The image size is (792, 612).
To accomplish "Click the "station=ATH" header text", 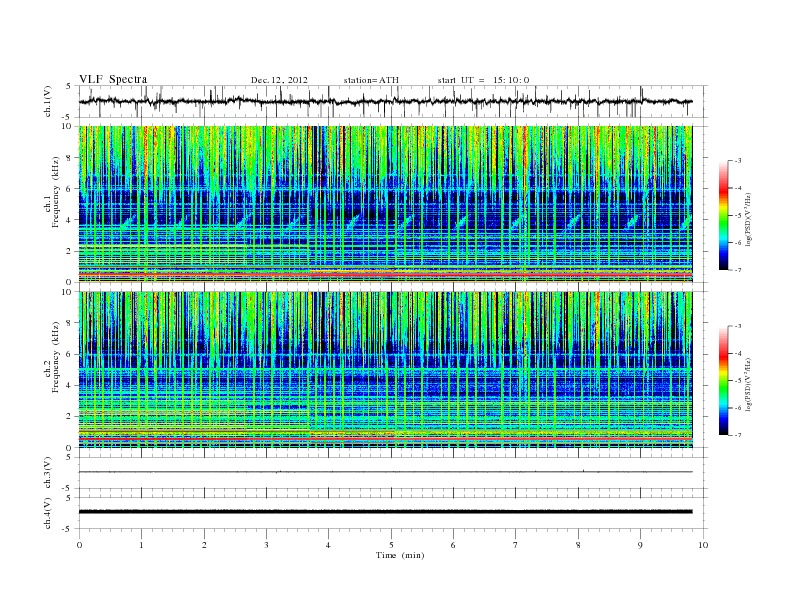I will pos(371,80).
